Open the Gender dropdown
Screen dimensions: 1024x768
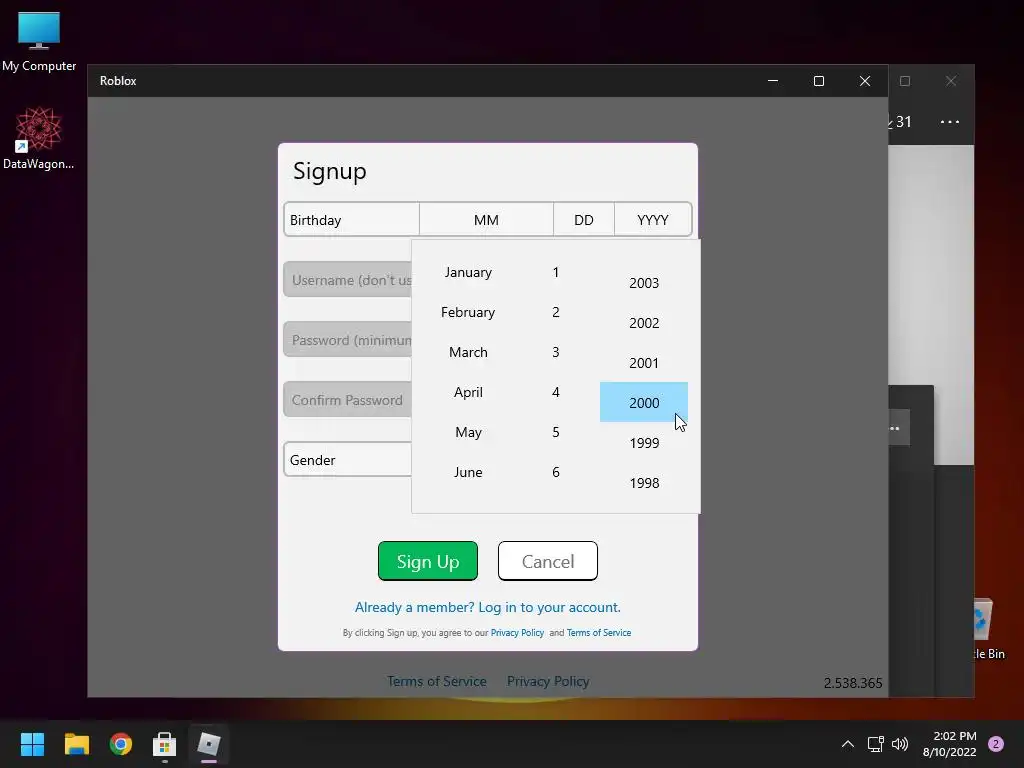point(347,460)
